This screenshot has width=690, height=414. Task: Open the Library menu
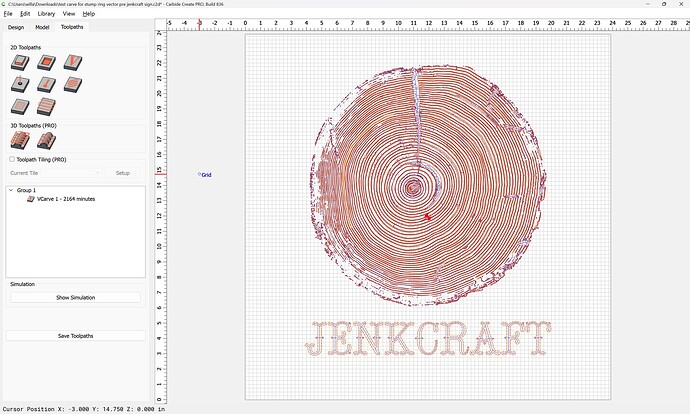[46, 14]
